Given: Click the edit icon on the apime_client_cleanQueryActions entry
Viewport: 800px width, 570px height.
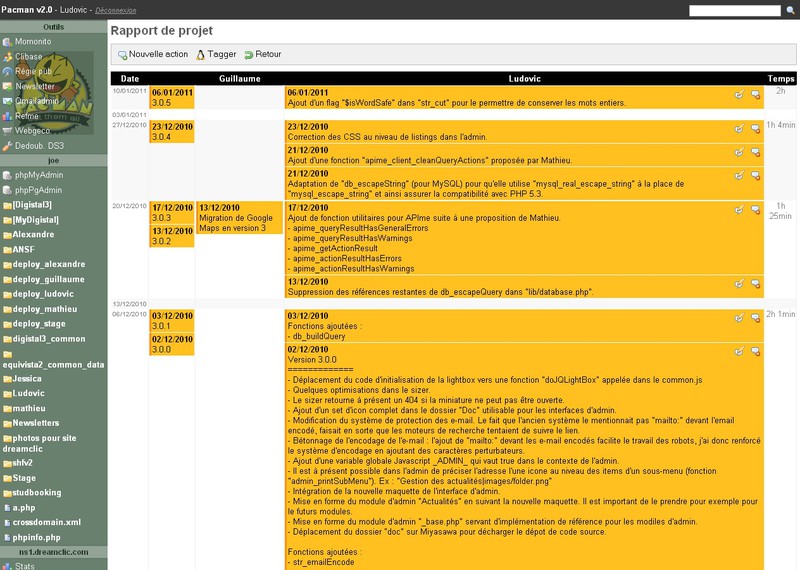Looking at the screenshot, I should click(x=739, y=152).
